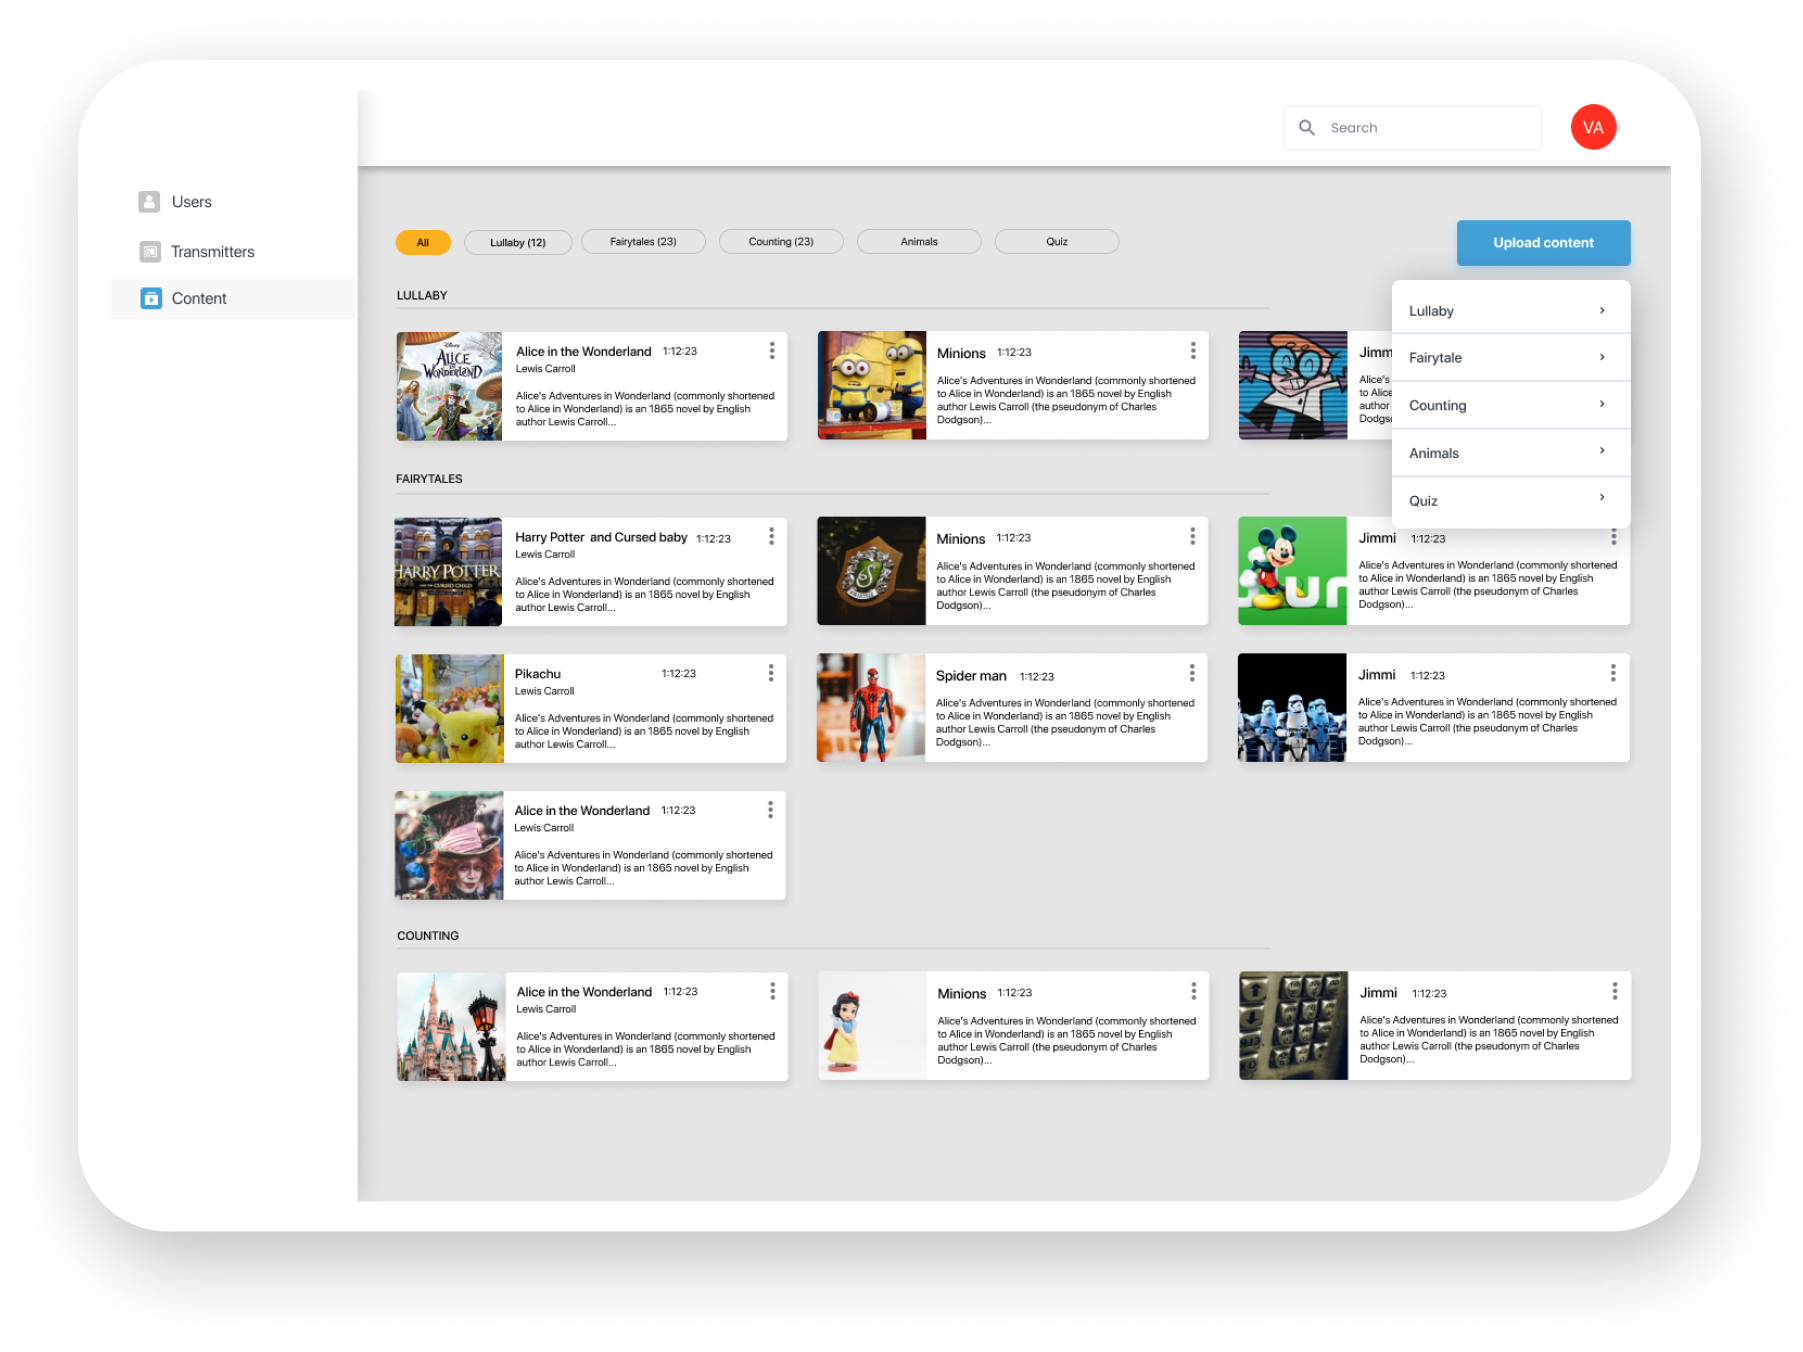Click the COUNTING section heading
This screenshot has height=1352, width=1803.
[x=428, y=936]
